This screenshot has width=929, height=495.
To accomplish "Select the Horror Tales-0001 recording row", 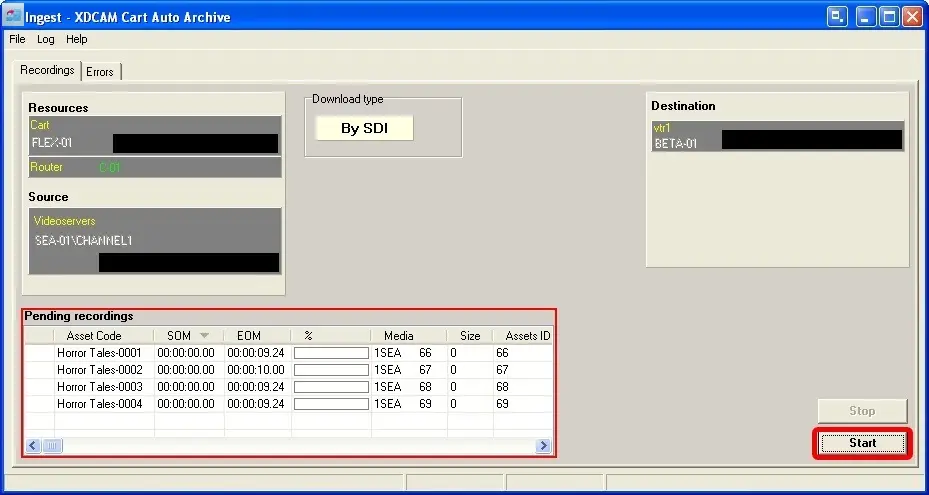I will (99, 353).
